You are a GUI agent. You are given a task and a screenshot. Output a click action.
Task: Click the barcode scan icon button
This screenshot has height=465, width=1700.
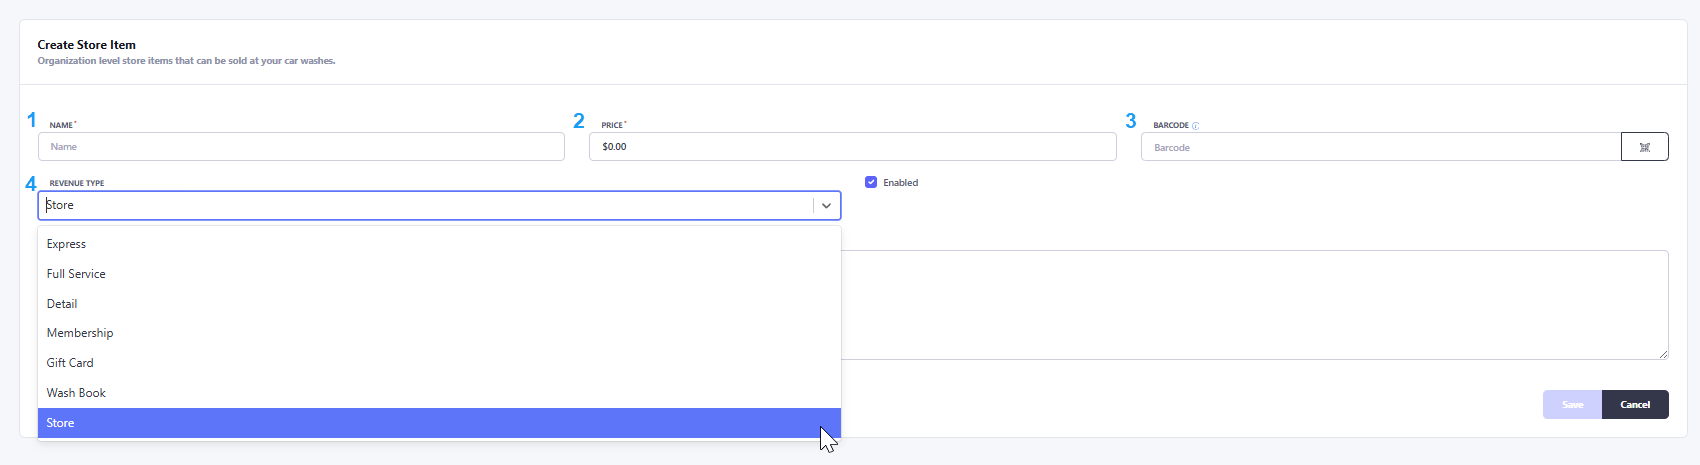tap(1644, 147)
